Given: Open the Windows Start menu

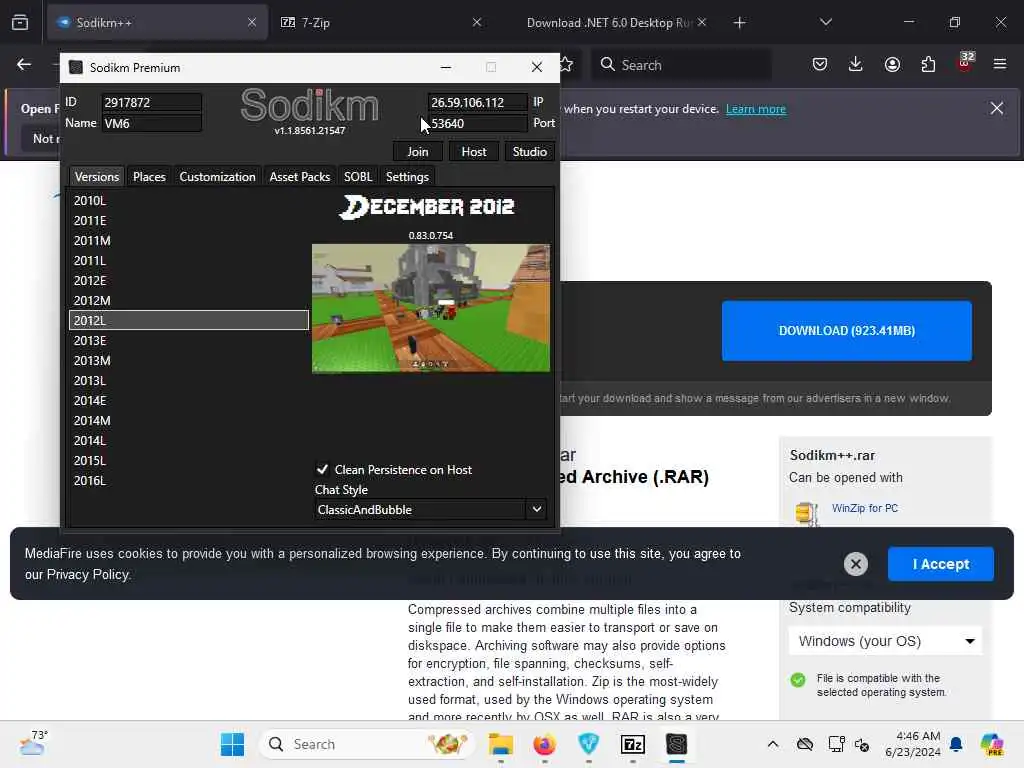Looking at the screenshot, I should tap(232, 744).
